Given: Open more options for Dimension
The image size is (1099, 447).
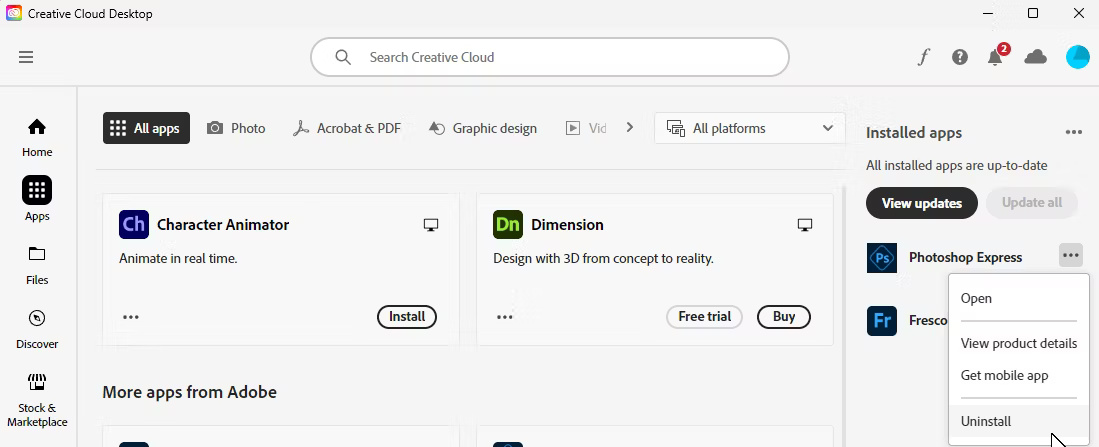Looking at the screenshot, I should click(x=505, y=317).
